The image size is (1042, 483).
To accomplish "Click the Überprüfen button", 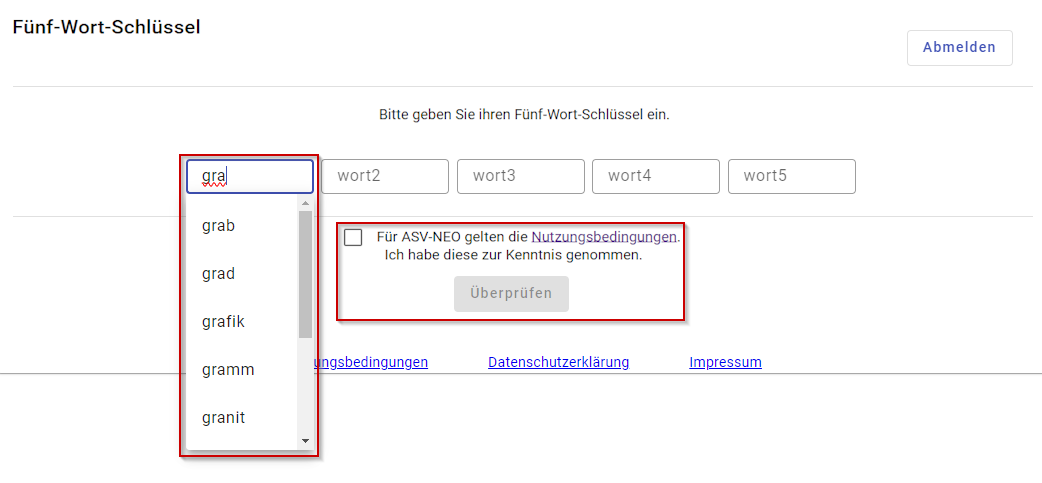I will click(511, 294).
